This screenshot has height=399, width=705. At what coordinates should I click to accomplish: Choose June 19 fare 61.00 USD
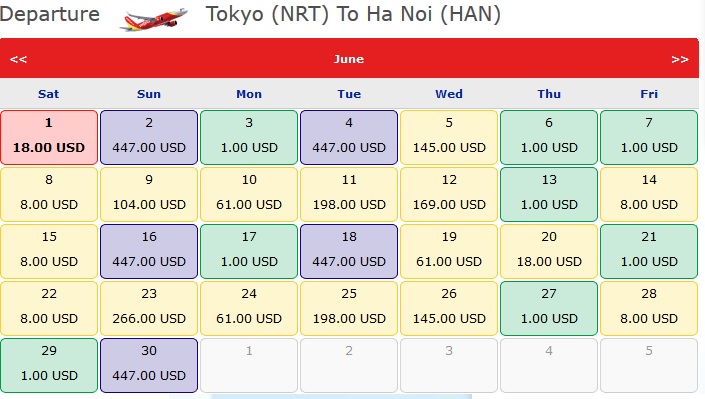449,251
